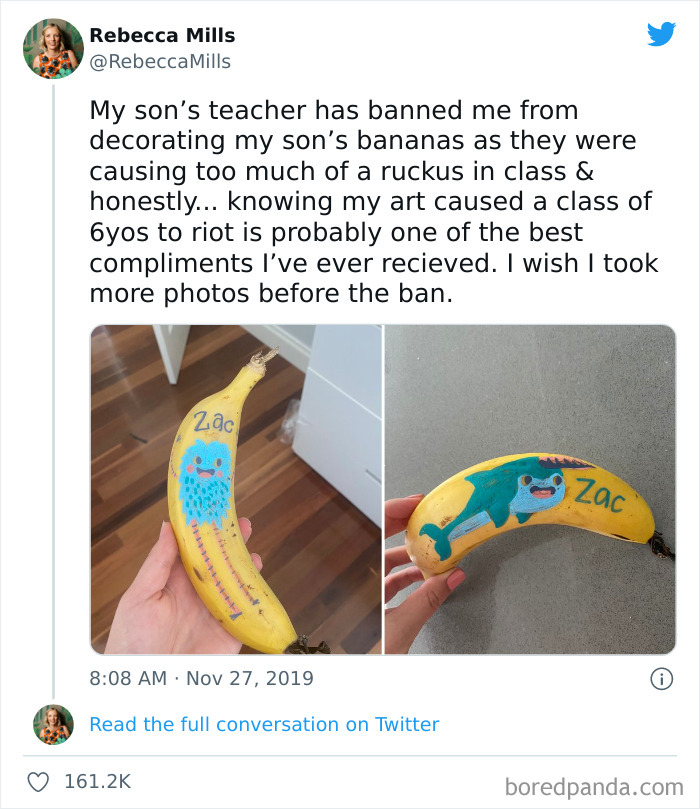Click Read the full conversation on Twitter
The width and height of the screenshot is (700, 809).
265,724
